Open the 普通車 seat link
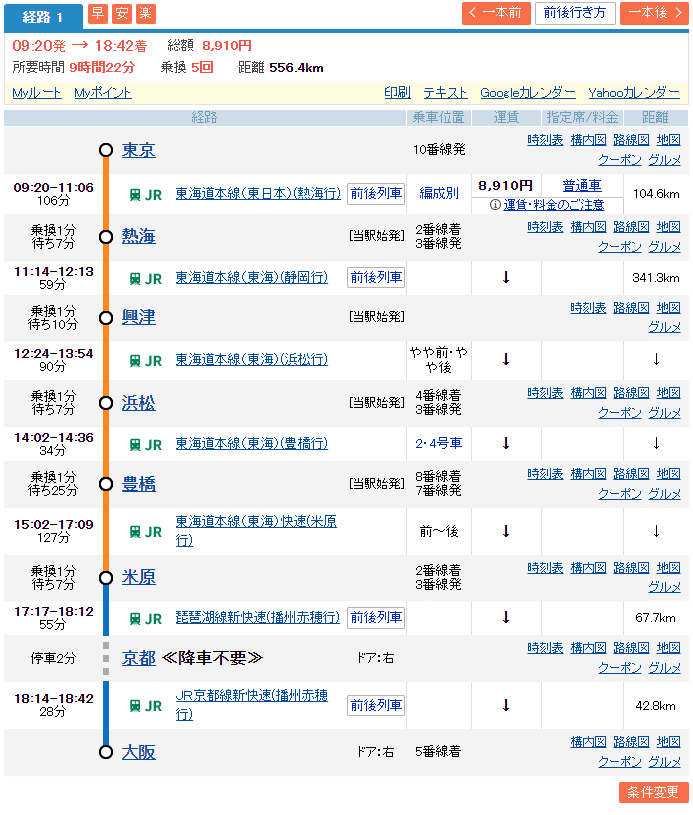Screen dimensions: 693x815 coord(582,186)
